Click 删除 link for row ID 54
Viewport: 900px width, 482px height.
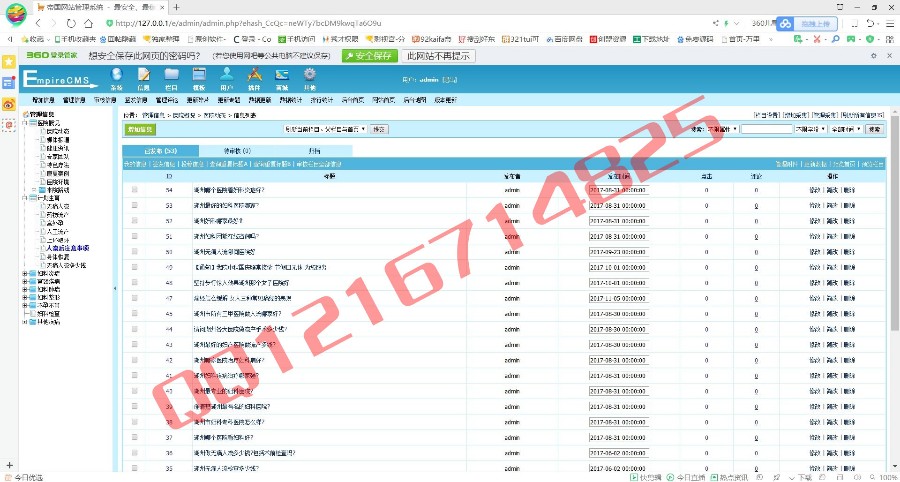(849, 190)
